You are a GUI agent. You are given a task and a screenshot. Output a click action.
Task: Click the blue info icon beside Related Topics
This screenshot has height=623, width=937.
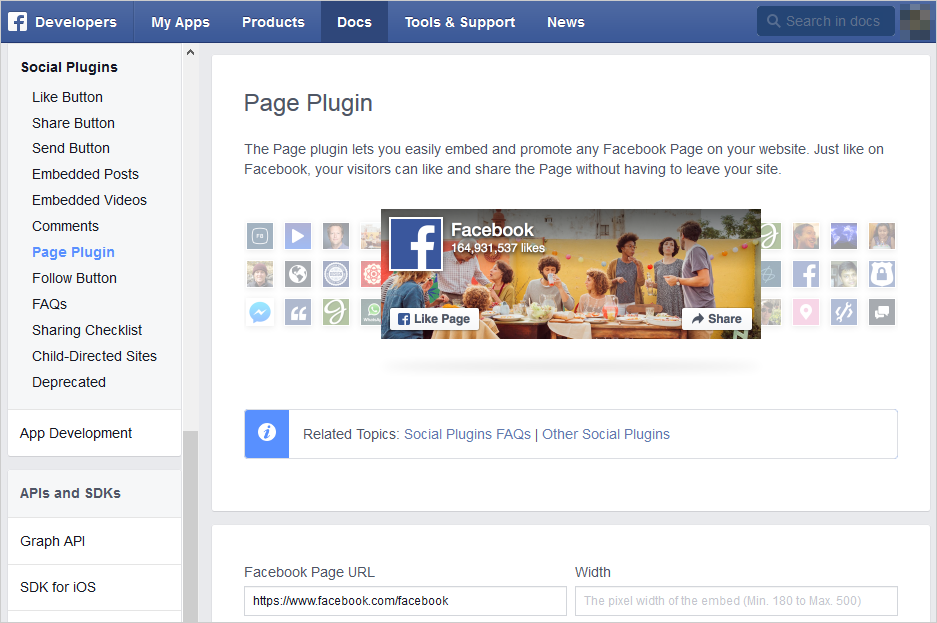point(267,434)
